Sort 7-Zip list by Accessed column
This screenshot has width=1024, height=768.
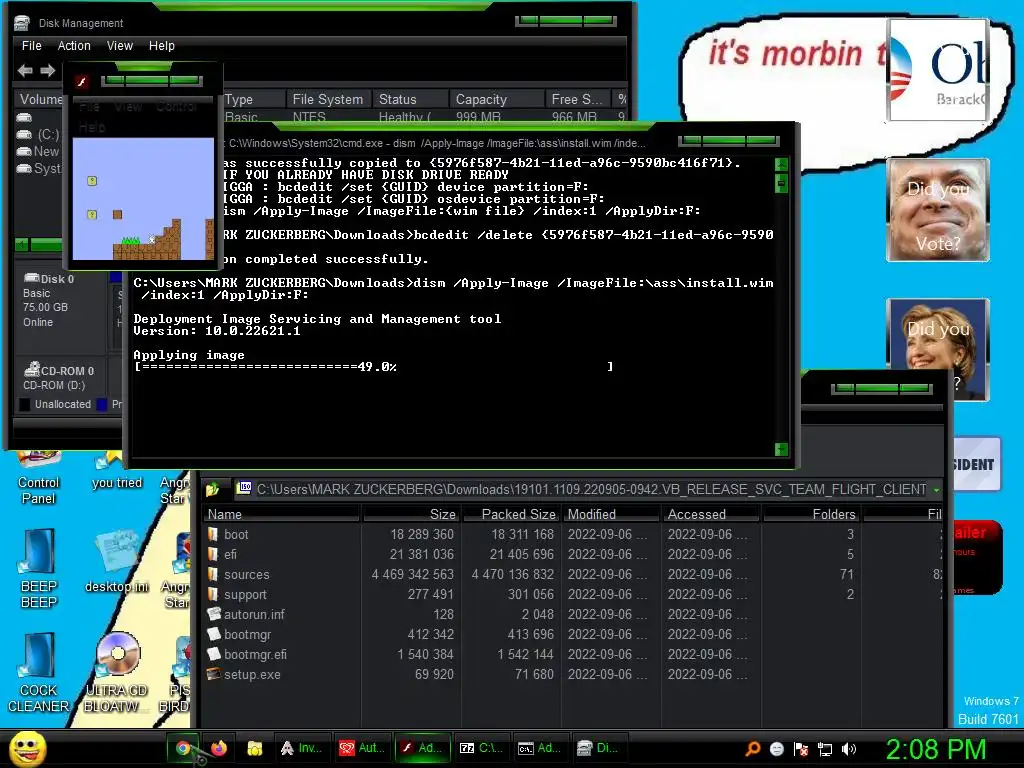712,515
